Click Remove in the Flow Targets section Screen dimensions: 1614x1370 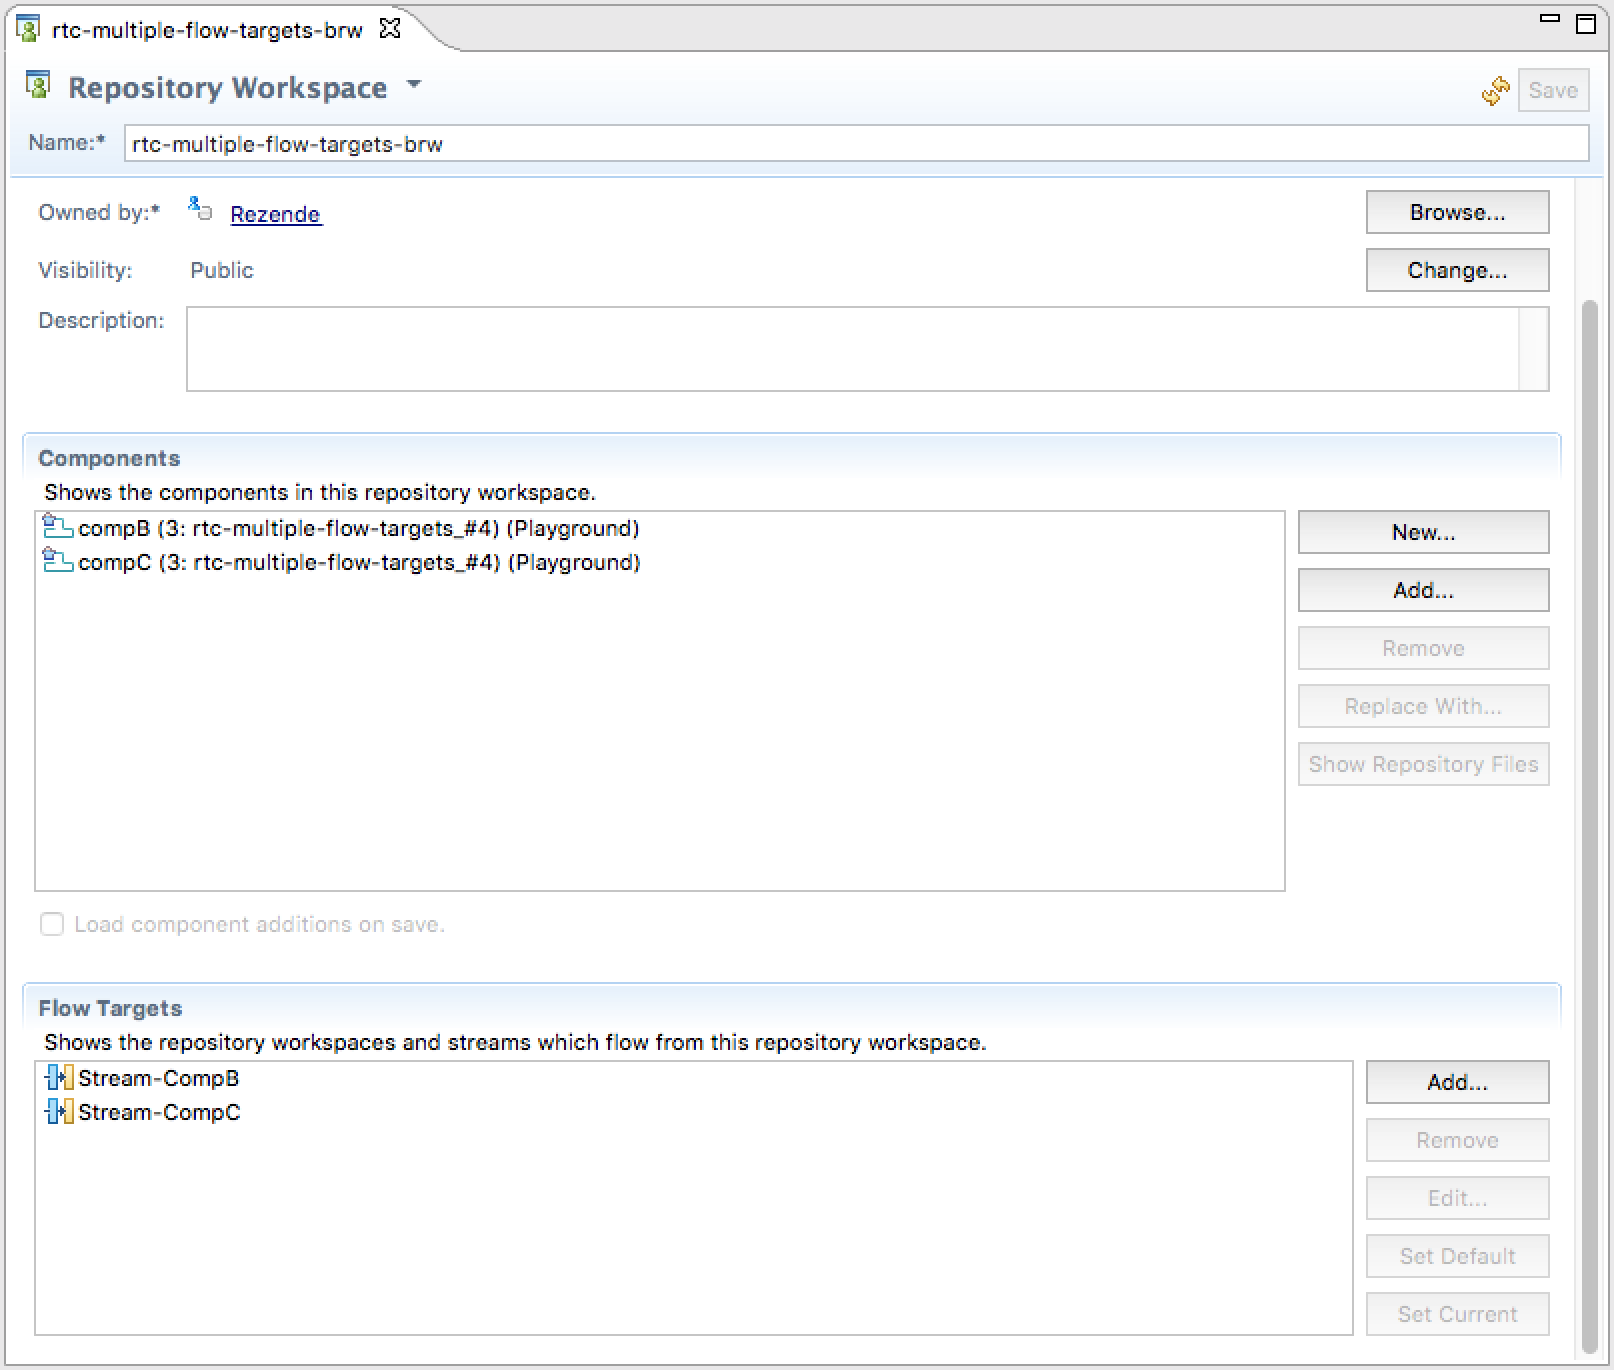click(1457, 1140)
